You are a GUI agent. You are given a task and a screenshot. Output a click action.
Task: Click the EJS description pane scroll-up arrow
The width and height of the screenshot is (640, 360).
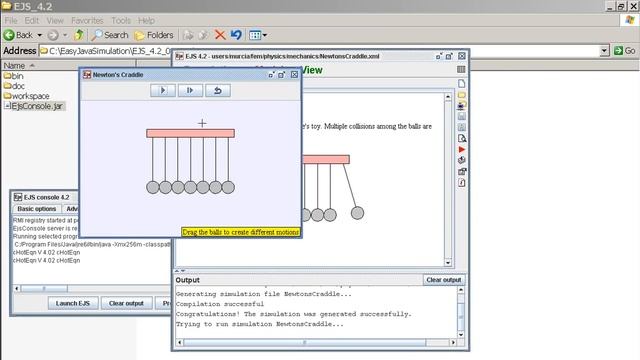[448, 97]
